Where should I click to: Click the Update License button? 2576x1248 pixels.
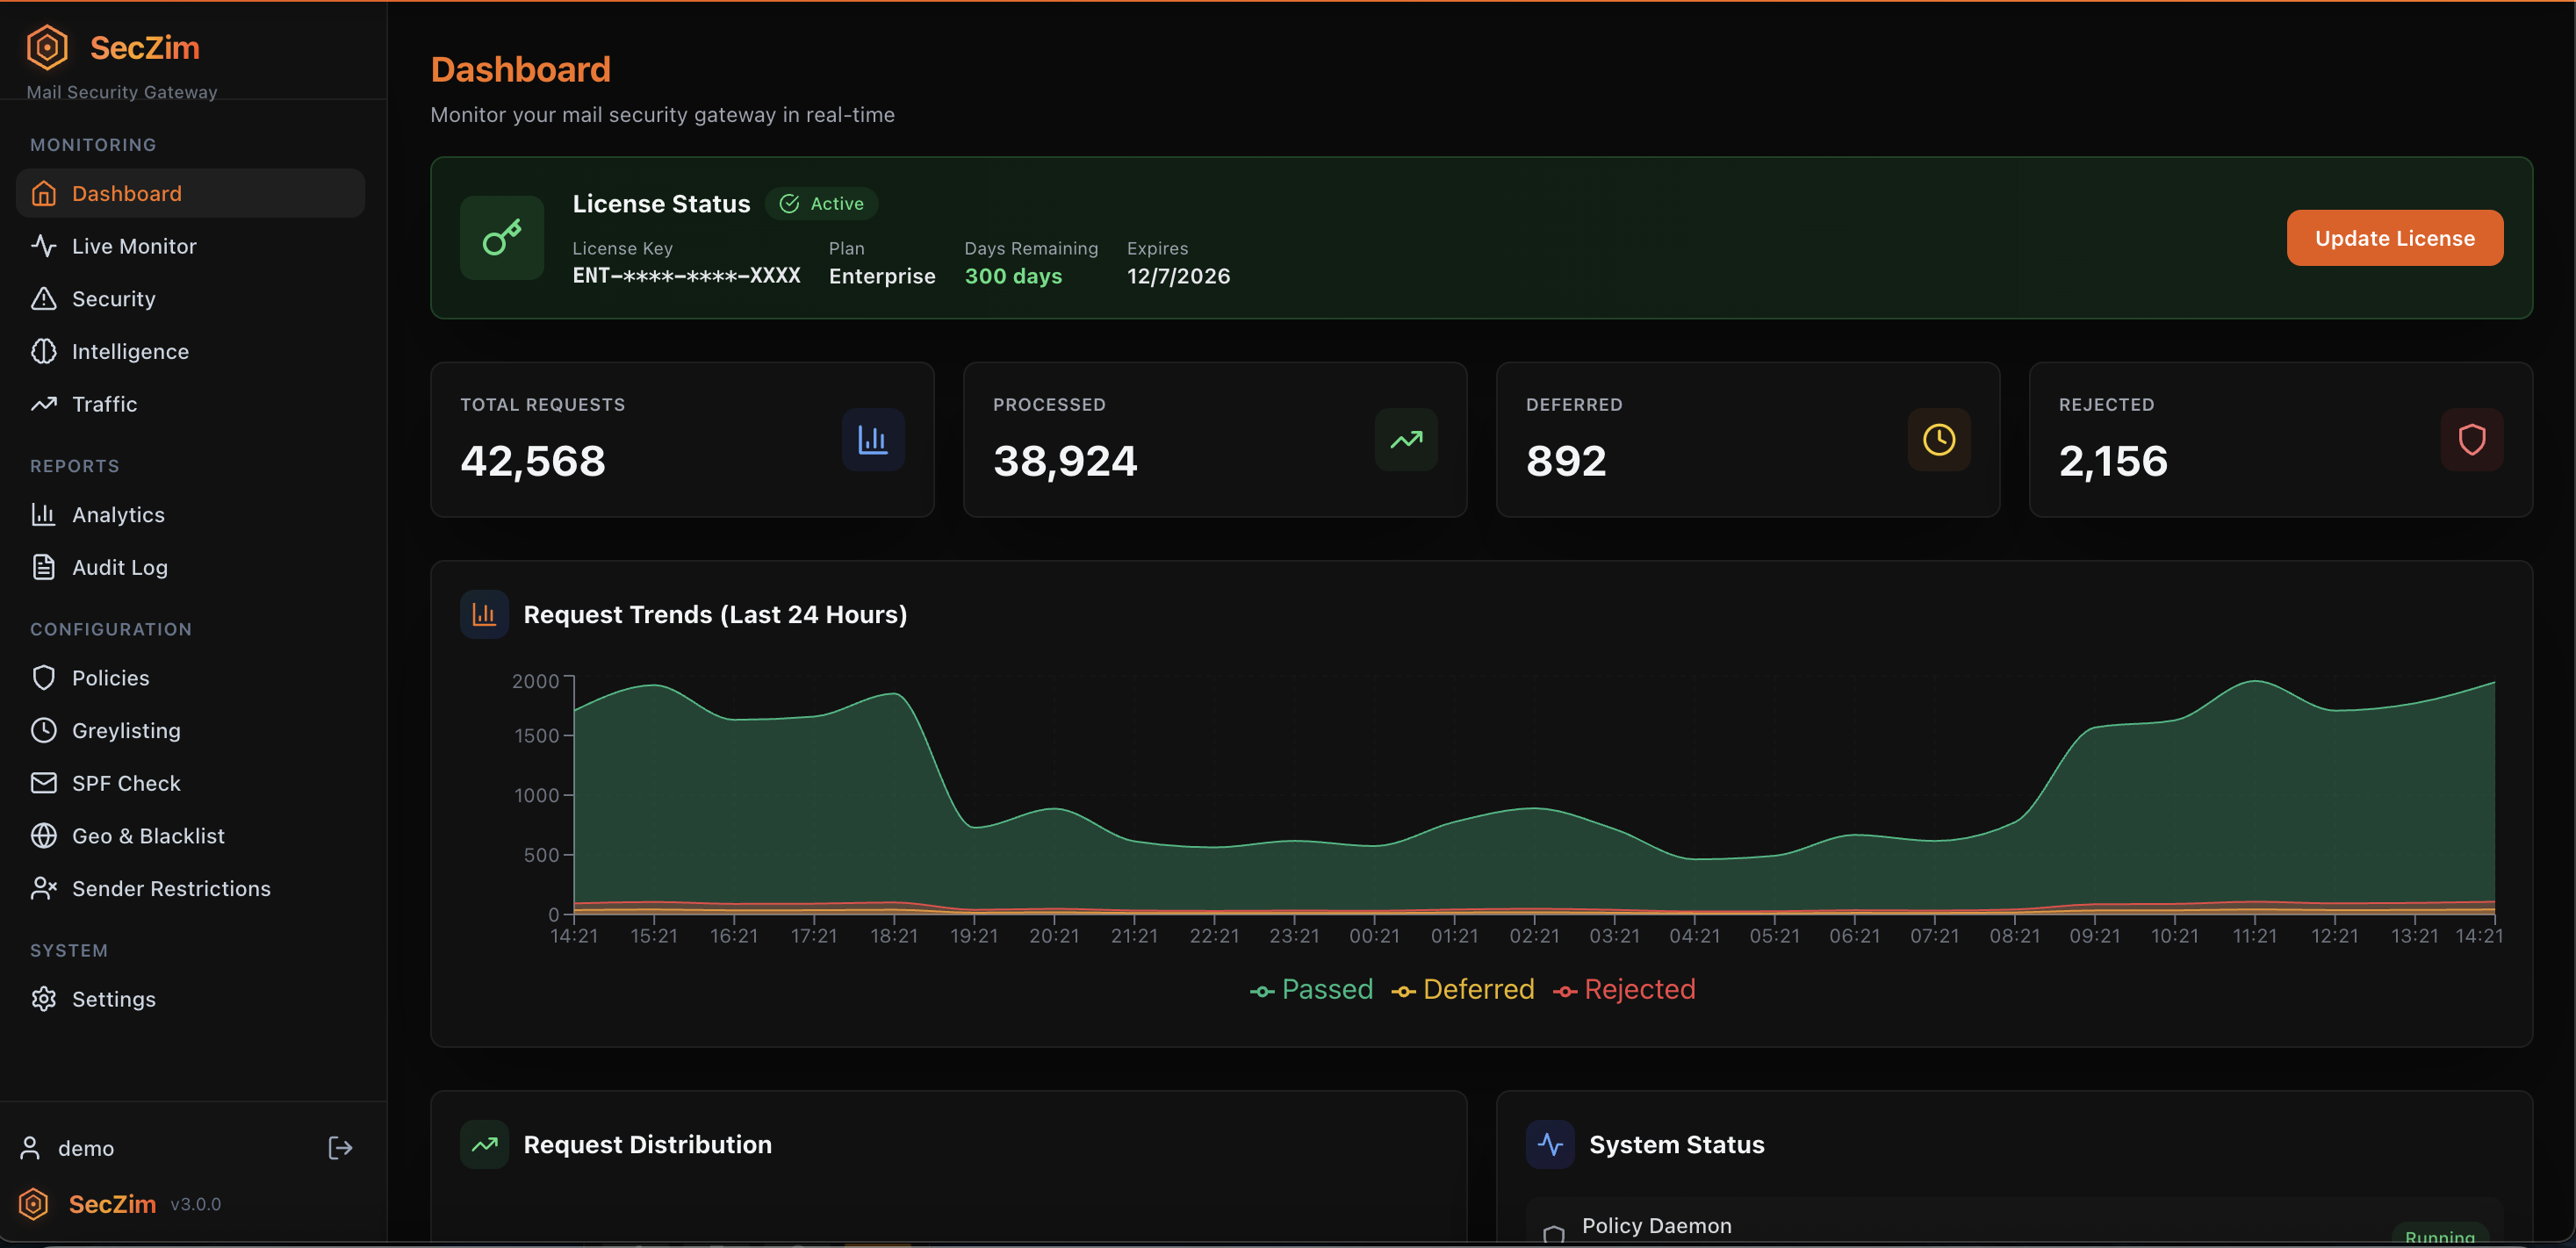coord(2394,238)
